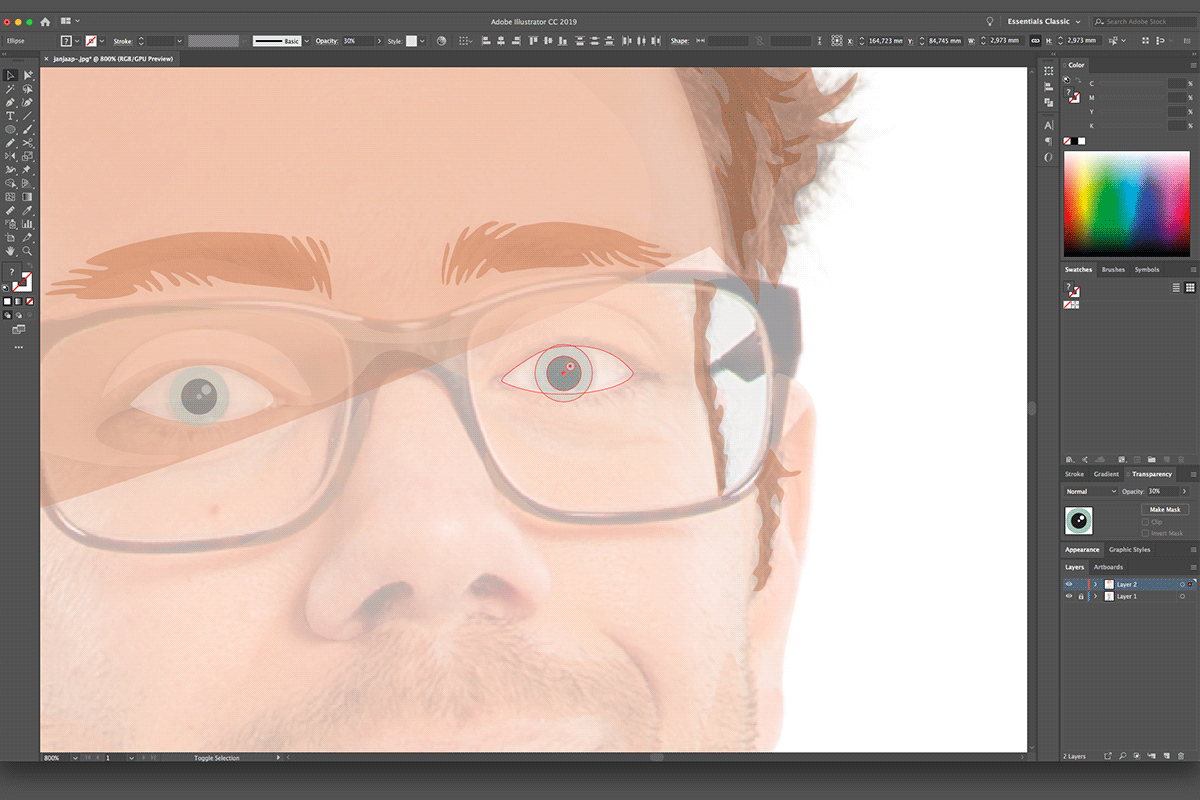The height and width of the screenshot is (800, 1200).
Task: Switch to the Stroke tab
Action: (1074, 474)
